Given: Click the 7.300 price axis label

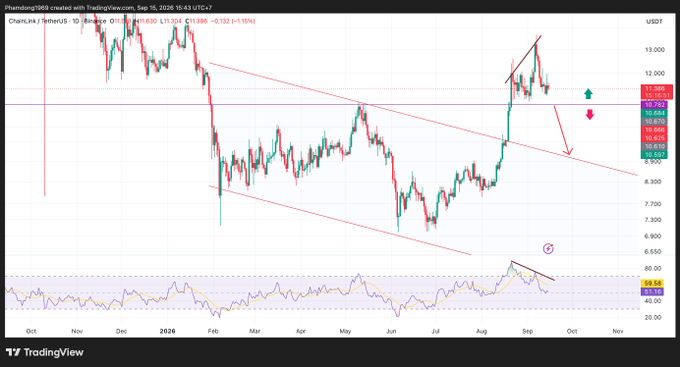Looking at the screenshot, I should coord(653,220).
